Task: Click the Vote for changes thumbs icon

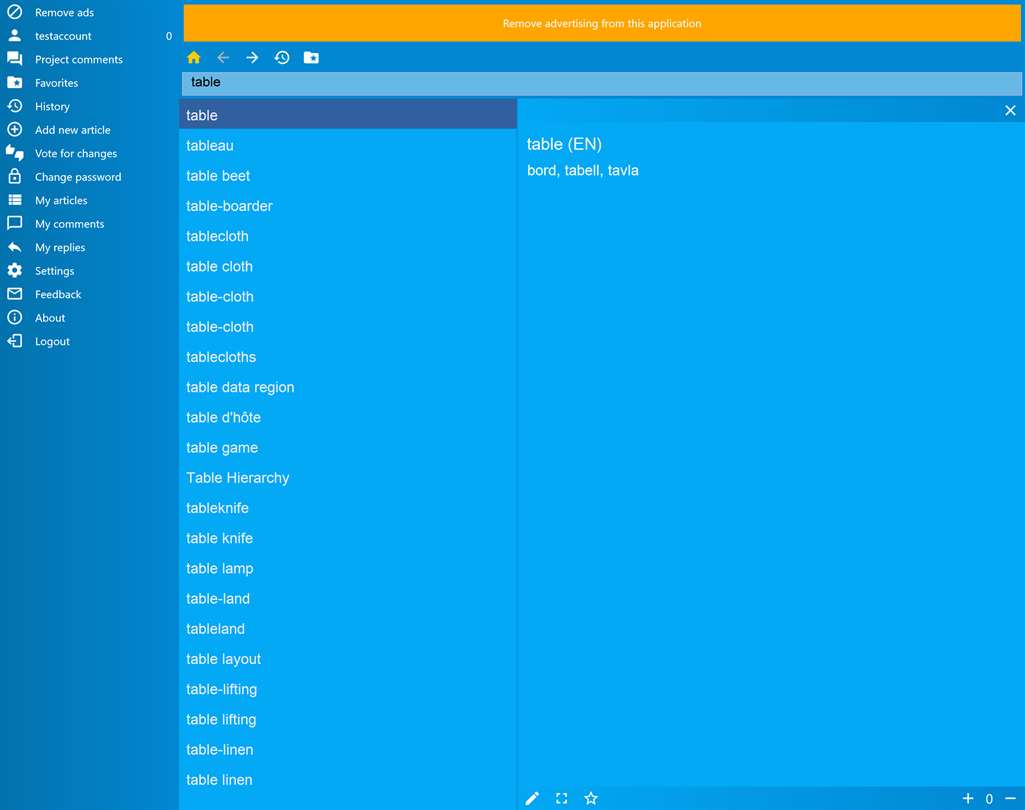Action: pos(14,153)
